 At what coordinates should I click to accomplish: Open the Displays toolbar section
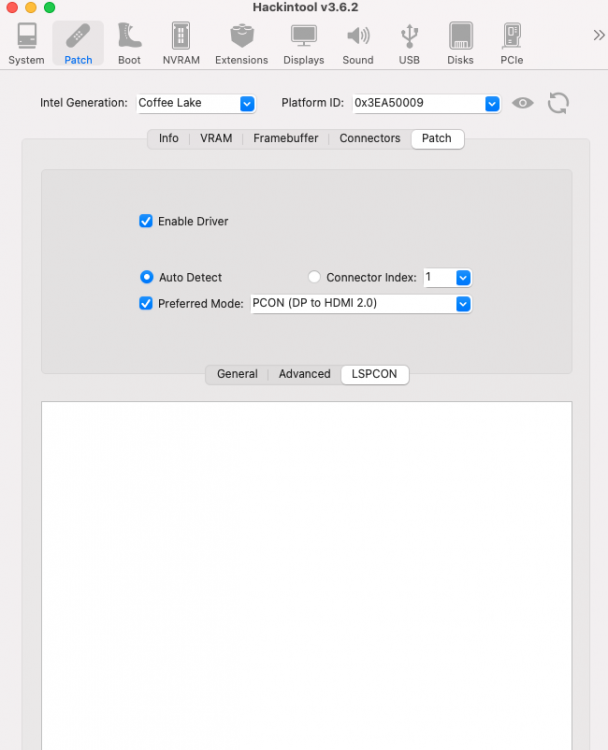(x=304, y=44)
